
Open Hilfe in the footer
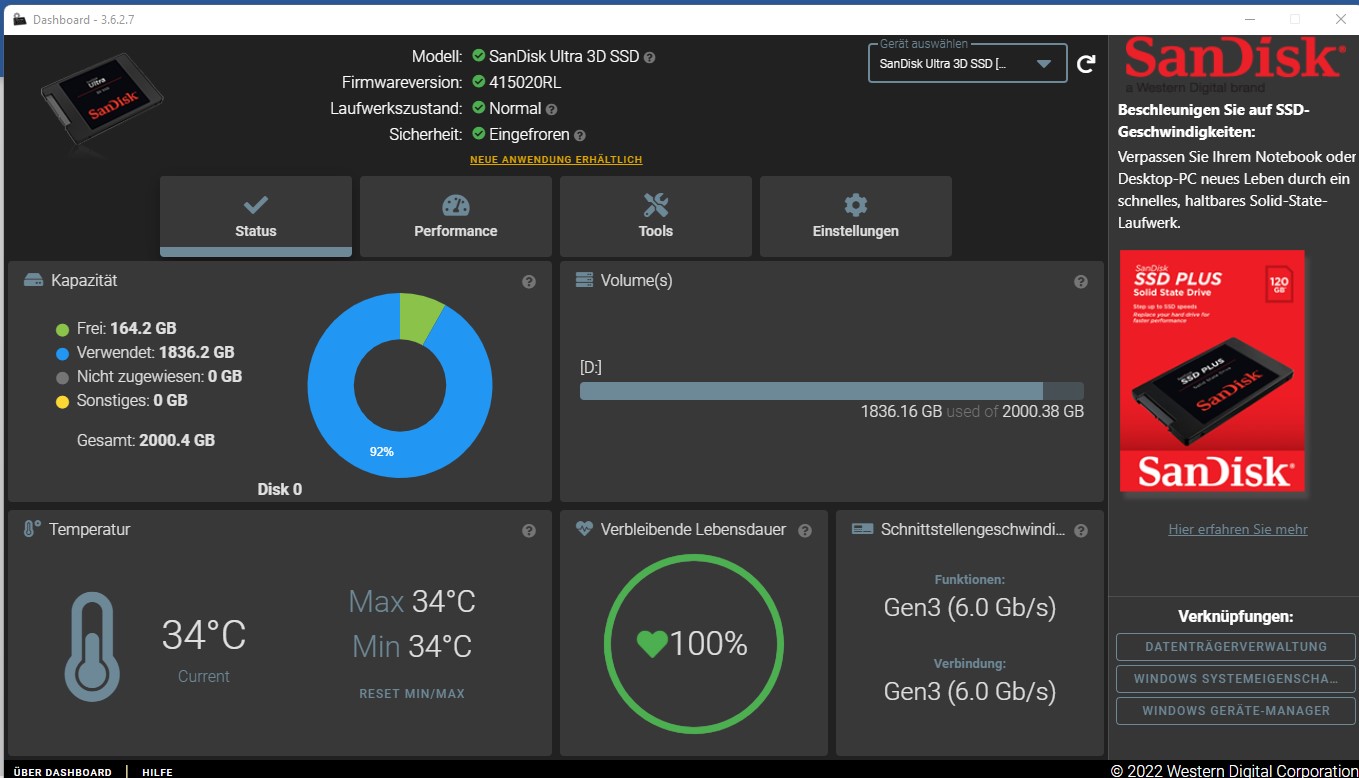pyautogui.click(x=158, y=772)
